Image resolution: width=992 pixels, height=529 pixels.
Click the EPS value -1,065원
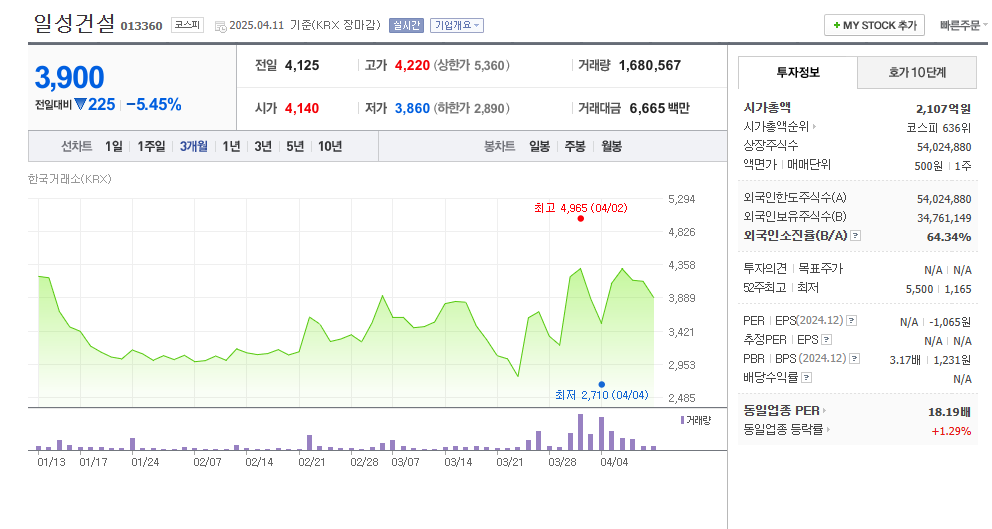950,322
